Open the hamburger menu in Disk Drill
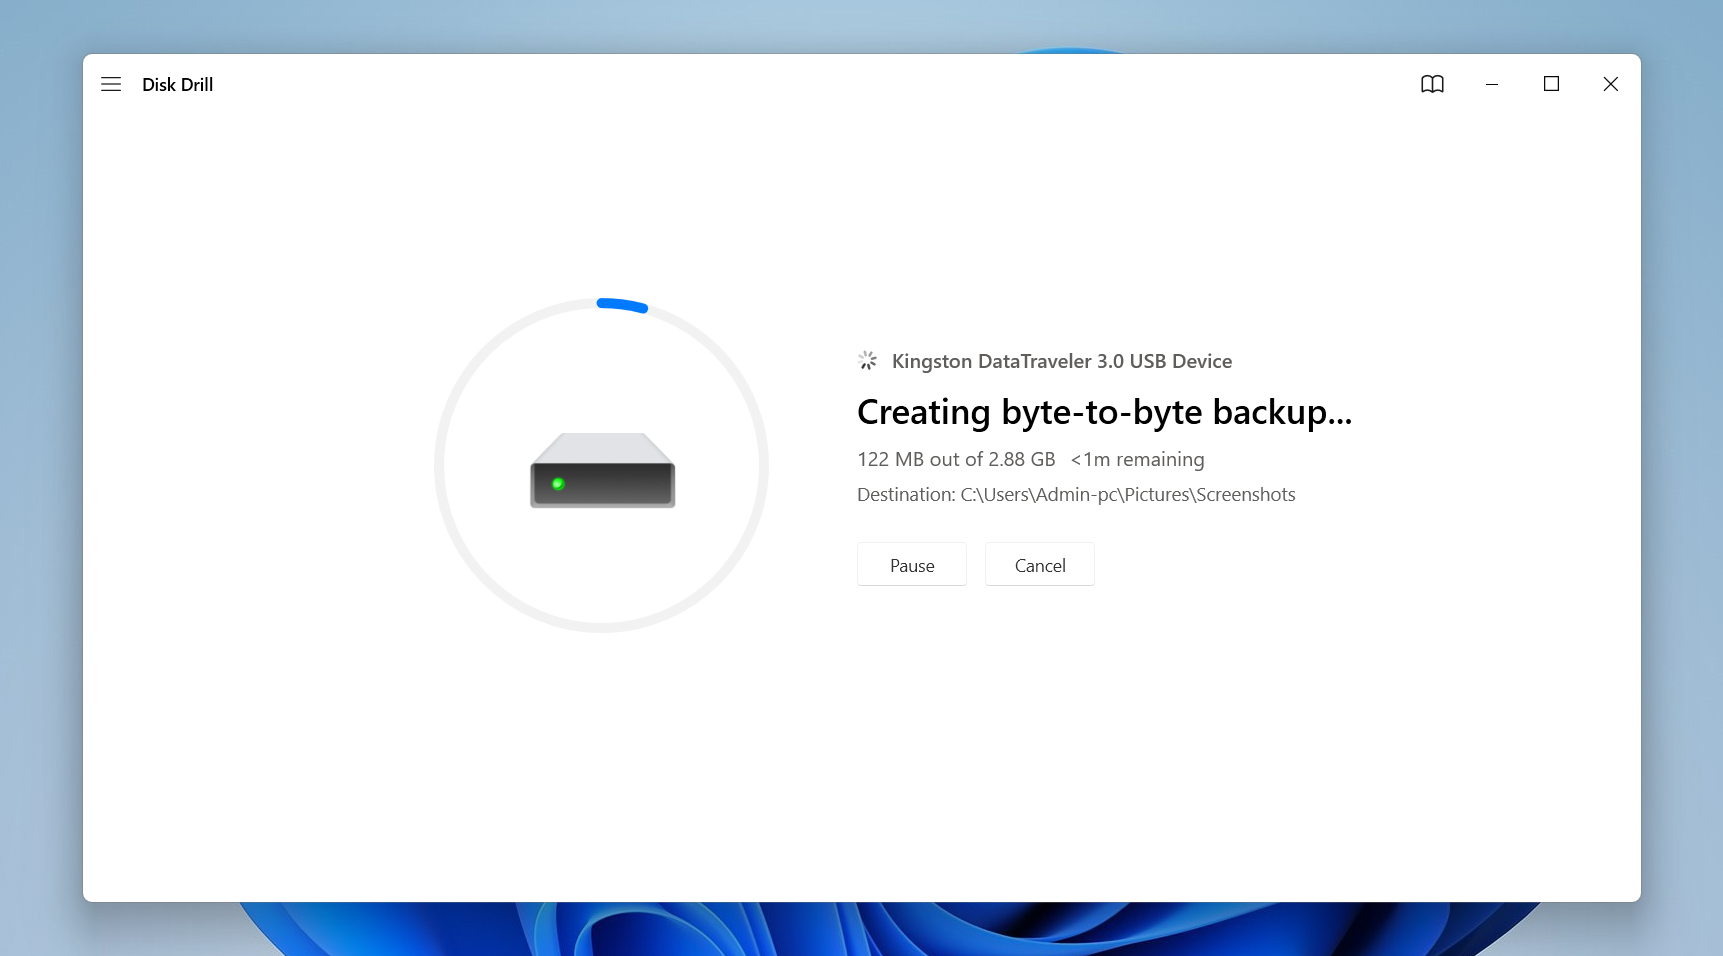The height and width of the screenshot is (956, 1723). 111,84
